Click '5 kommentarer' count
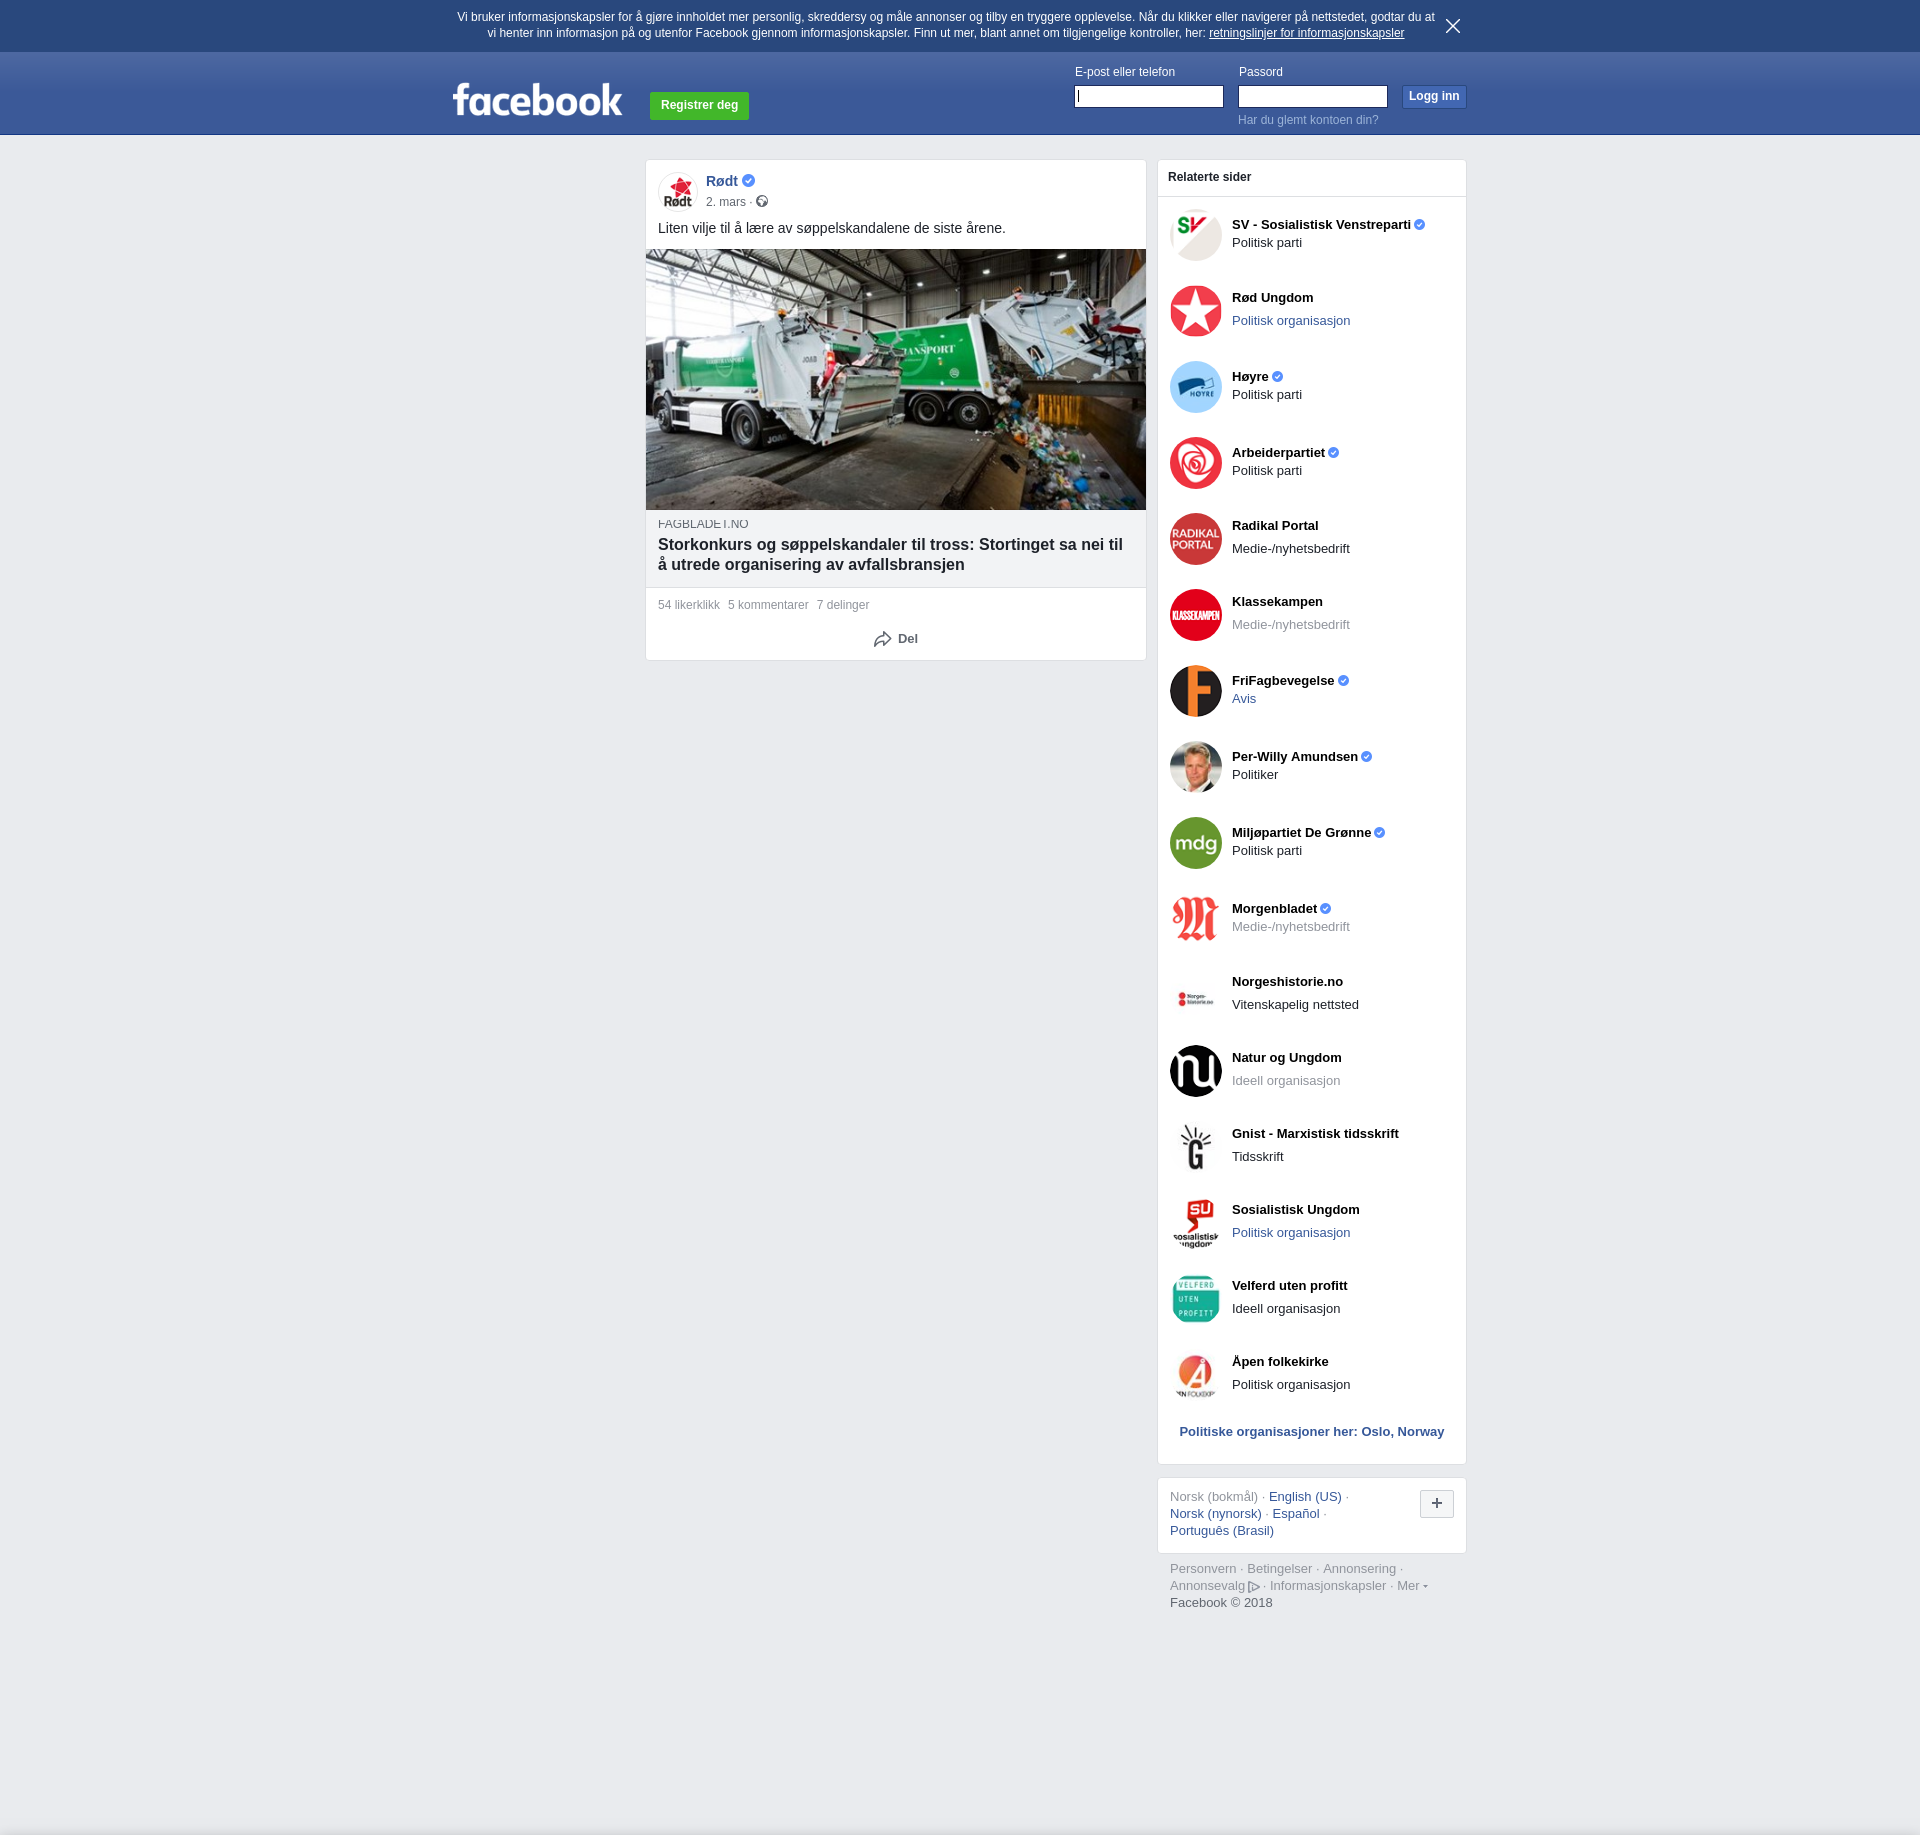 tap(768, 605)
